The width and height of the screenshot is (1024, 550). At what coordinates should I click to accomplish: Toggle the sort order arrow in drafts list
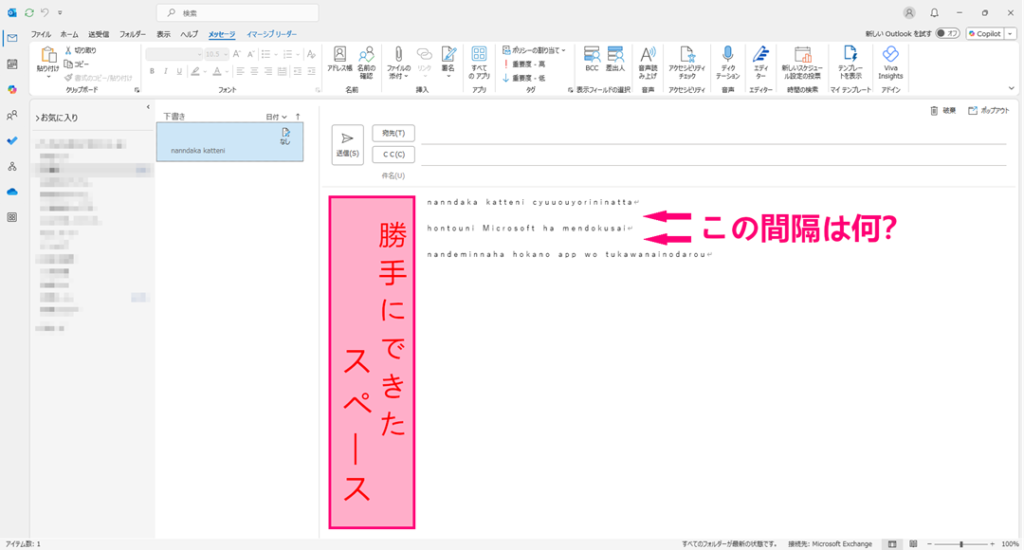297,117
